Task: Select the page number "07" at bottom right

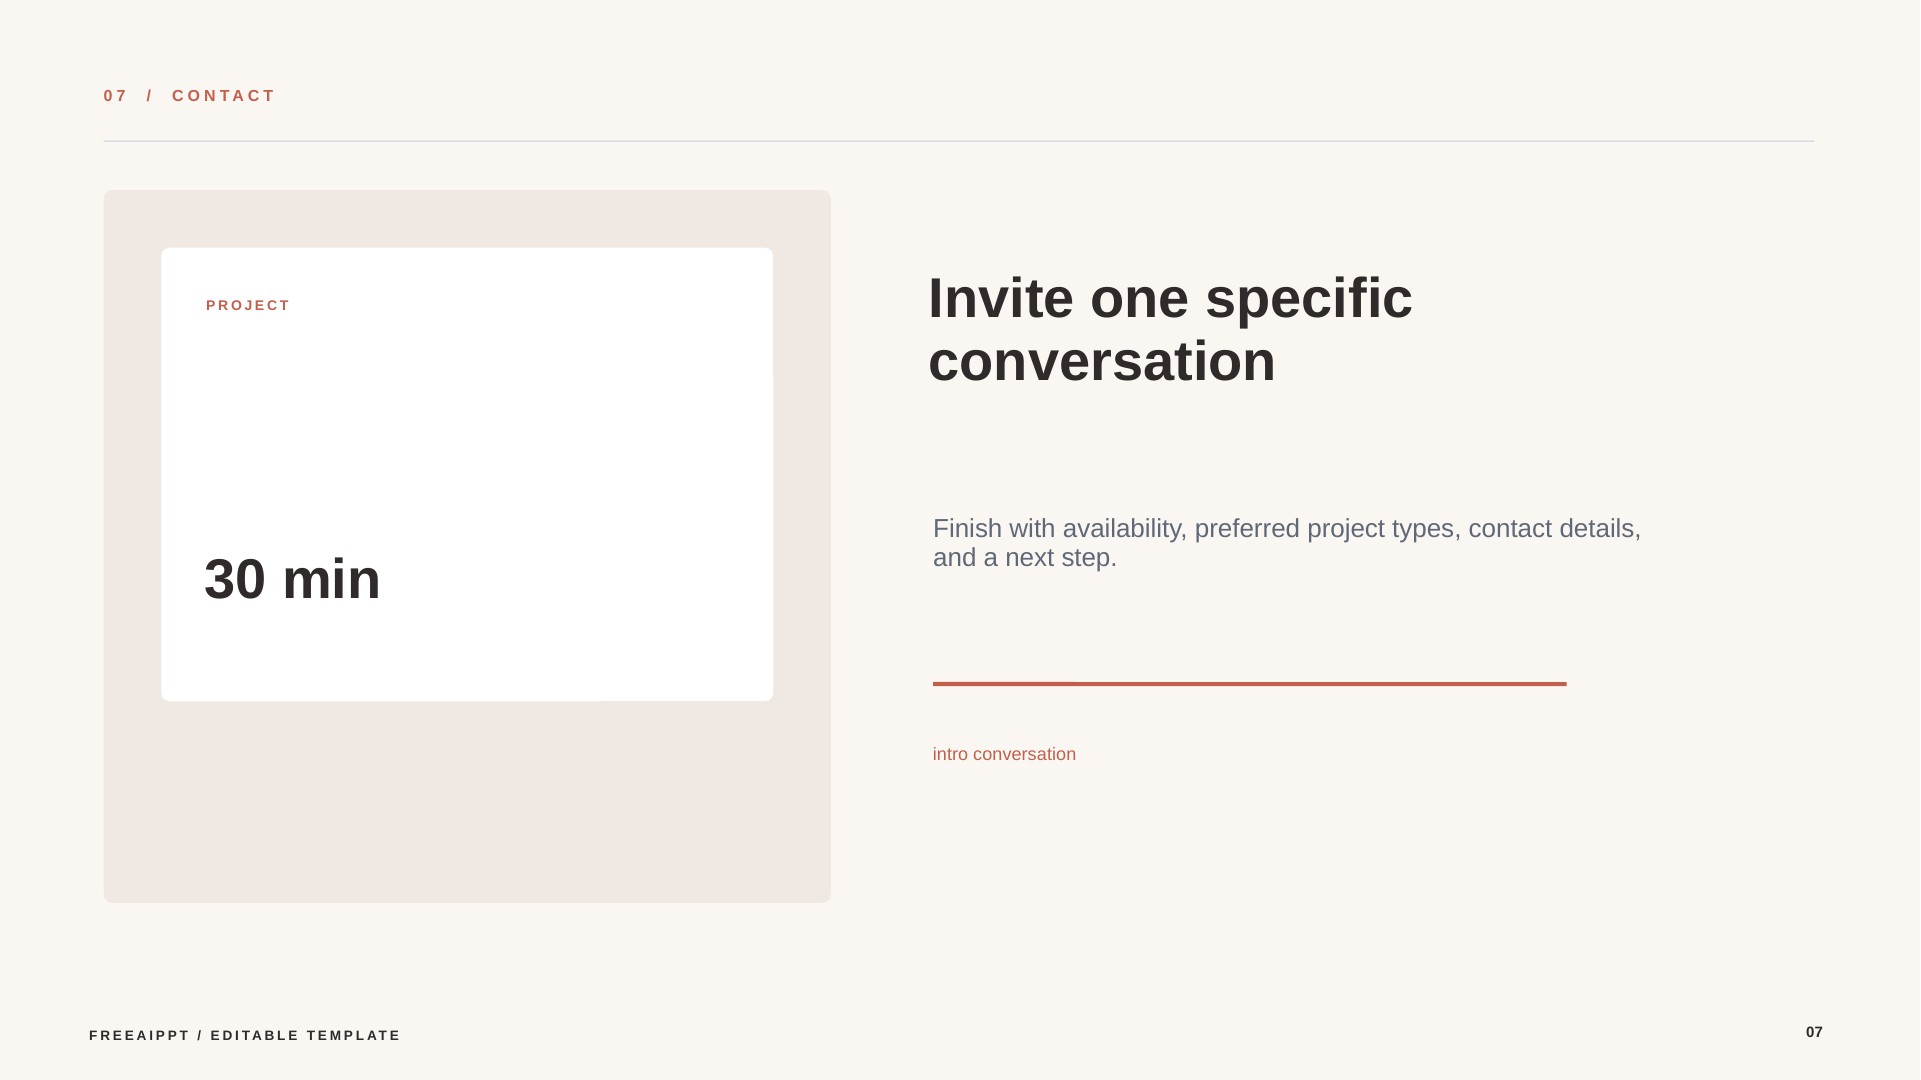Action: pyautogui.click(x=1813, y=1033)
